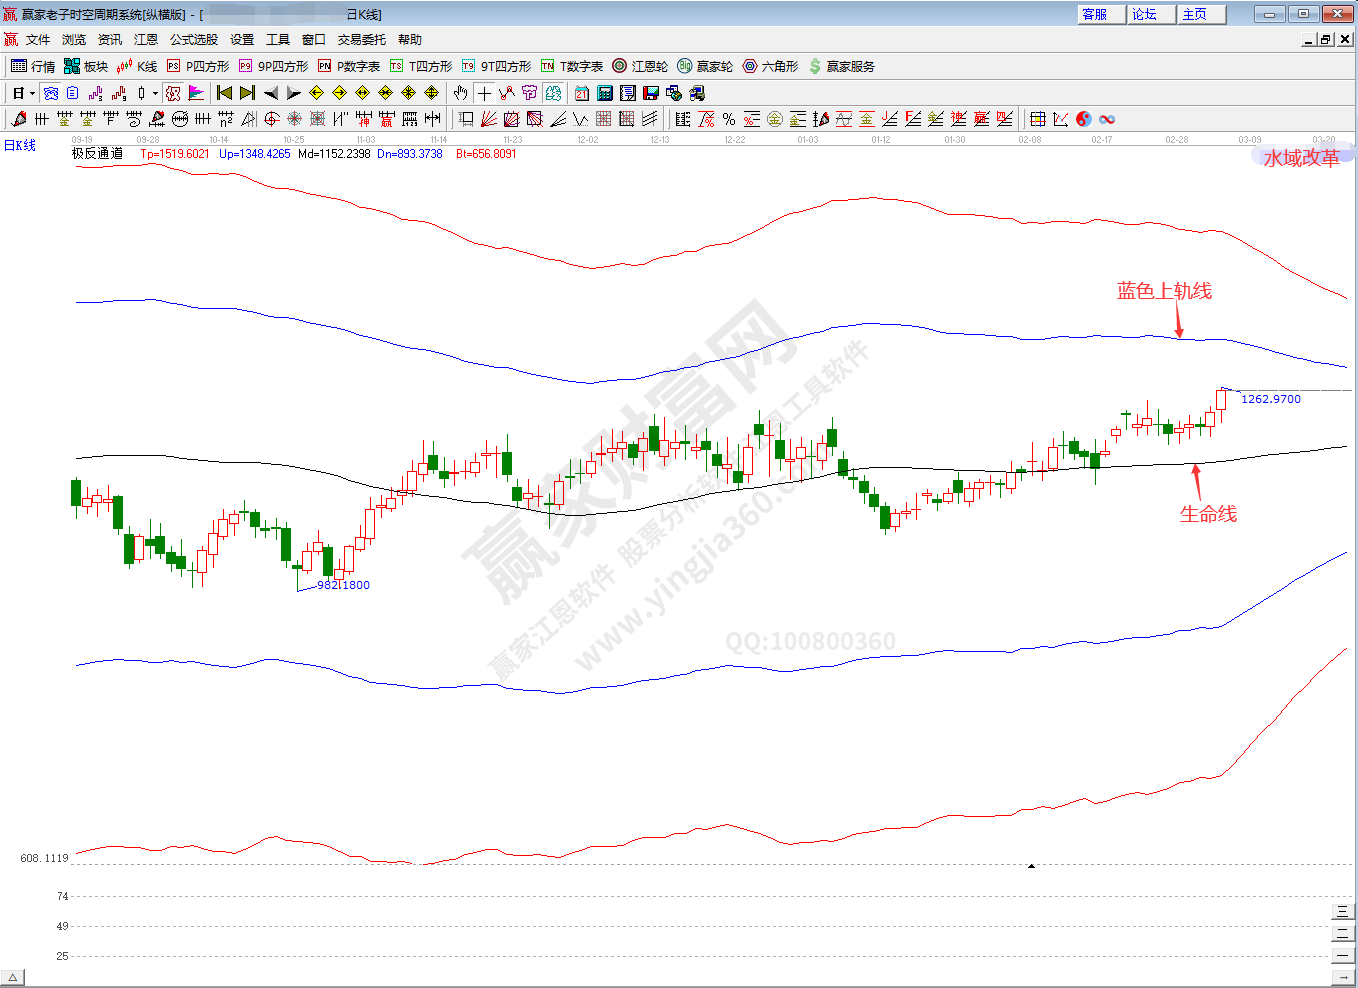This screenshot has width=1358, height=988.
Task: Click the blue infinity symbol icon
Action: [1107, 119]
